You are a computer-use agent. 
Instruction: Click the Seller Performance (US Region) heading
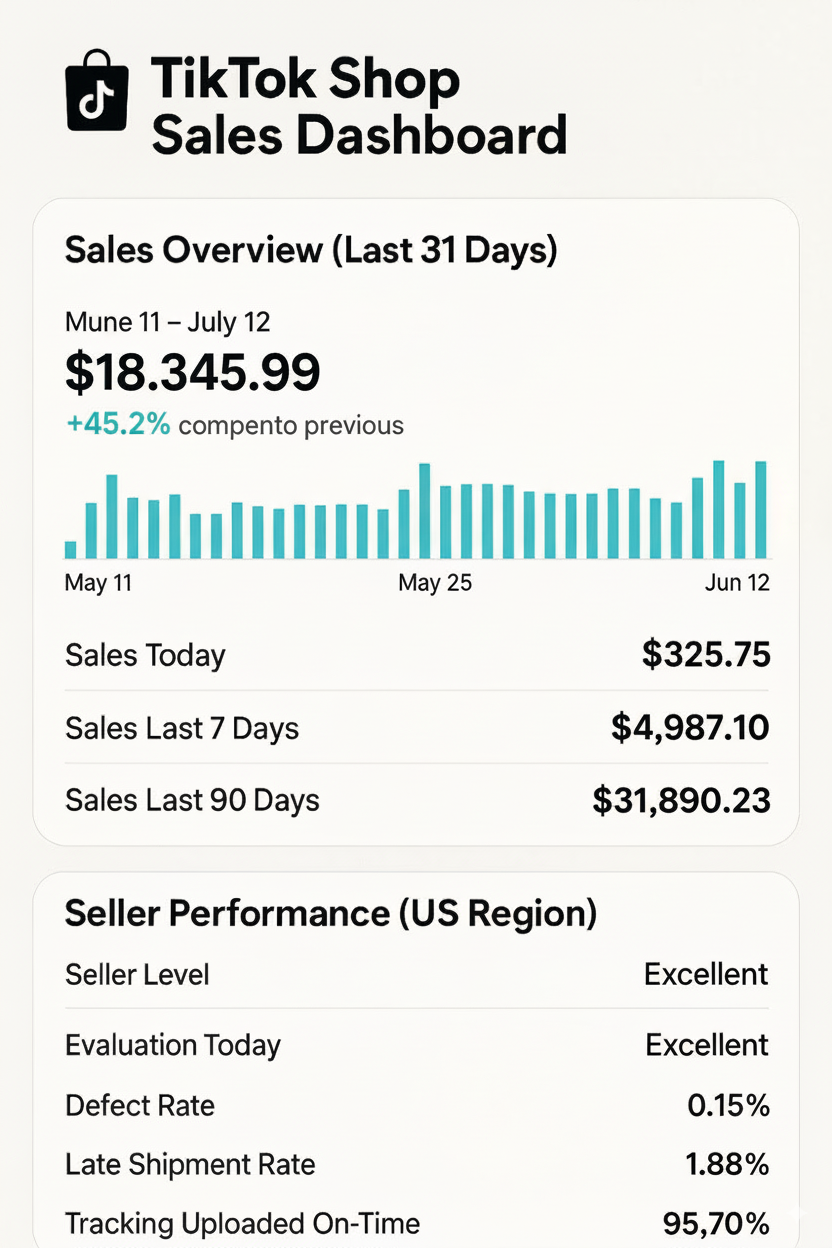click(330, 913)
